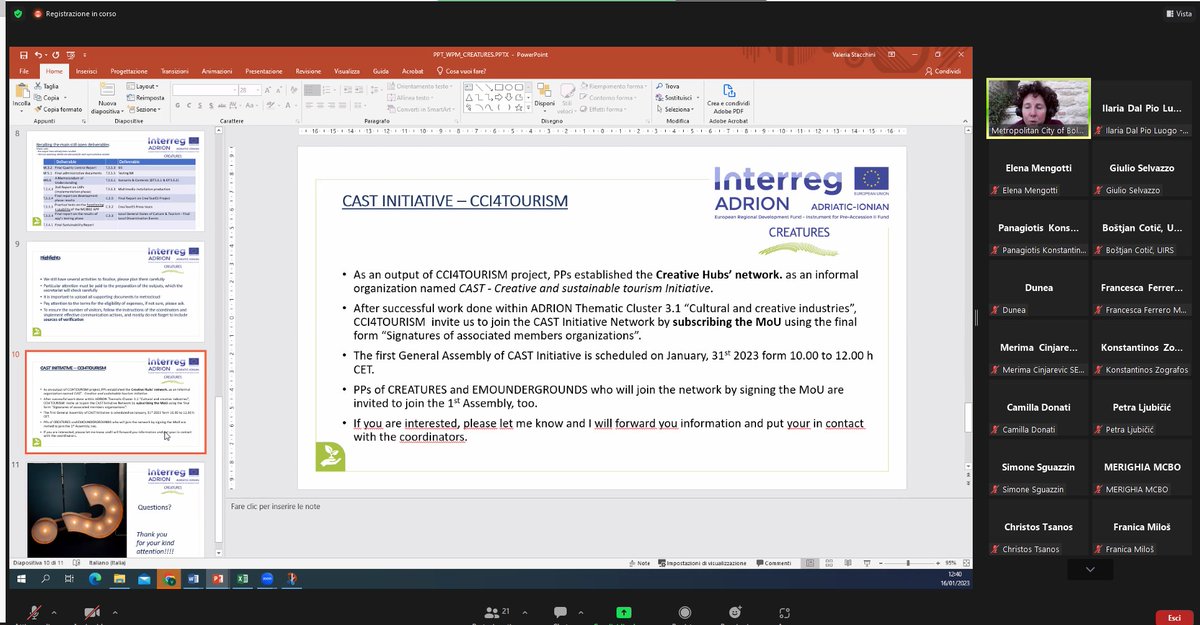Image resolution: width=1200 pixels, height=625 pixels.
Task: Open the Animazioni ribbon tab
Action: pyautogui.click(x=217, y=71)
